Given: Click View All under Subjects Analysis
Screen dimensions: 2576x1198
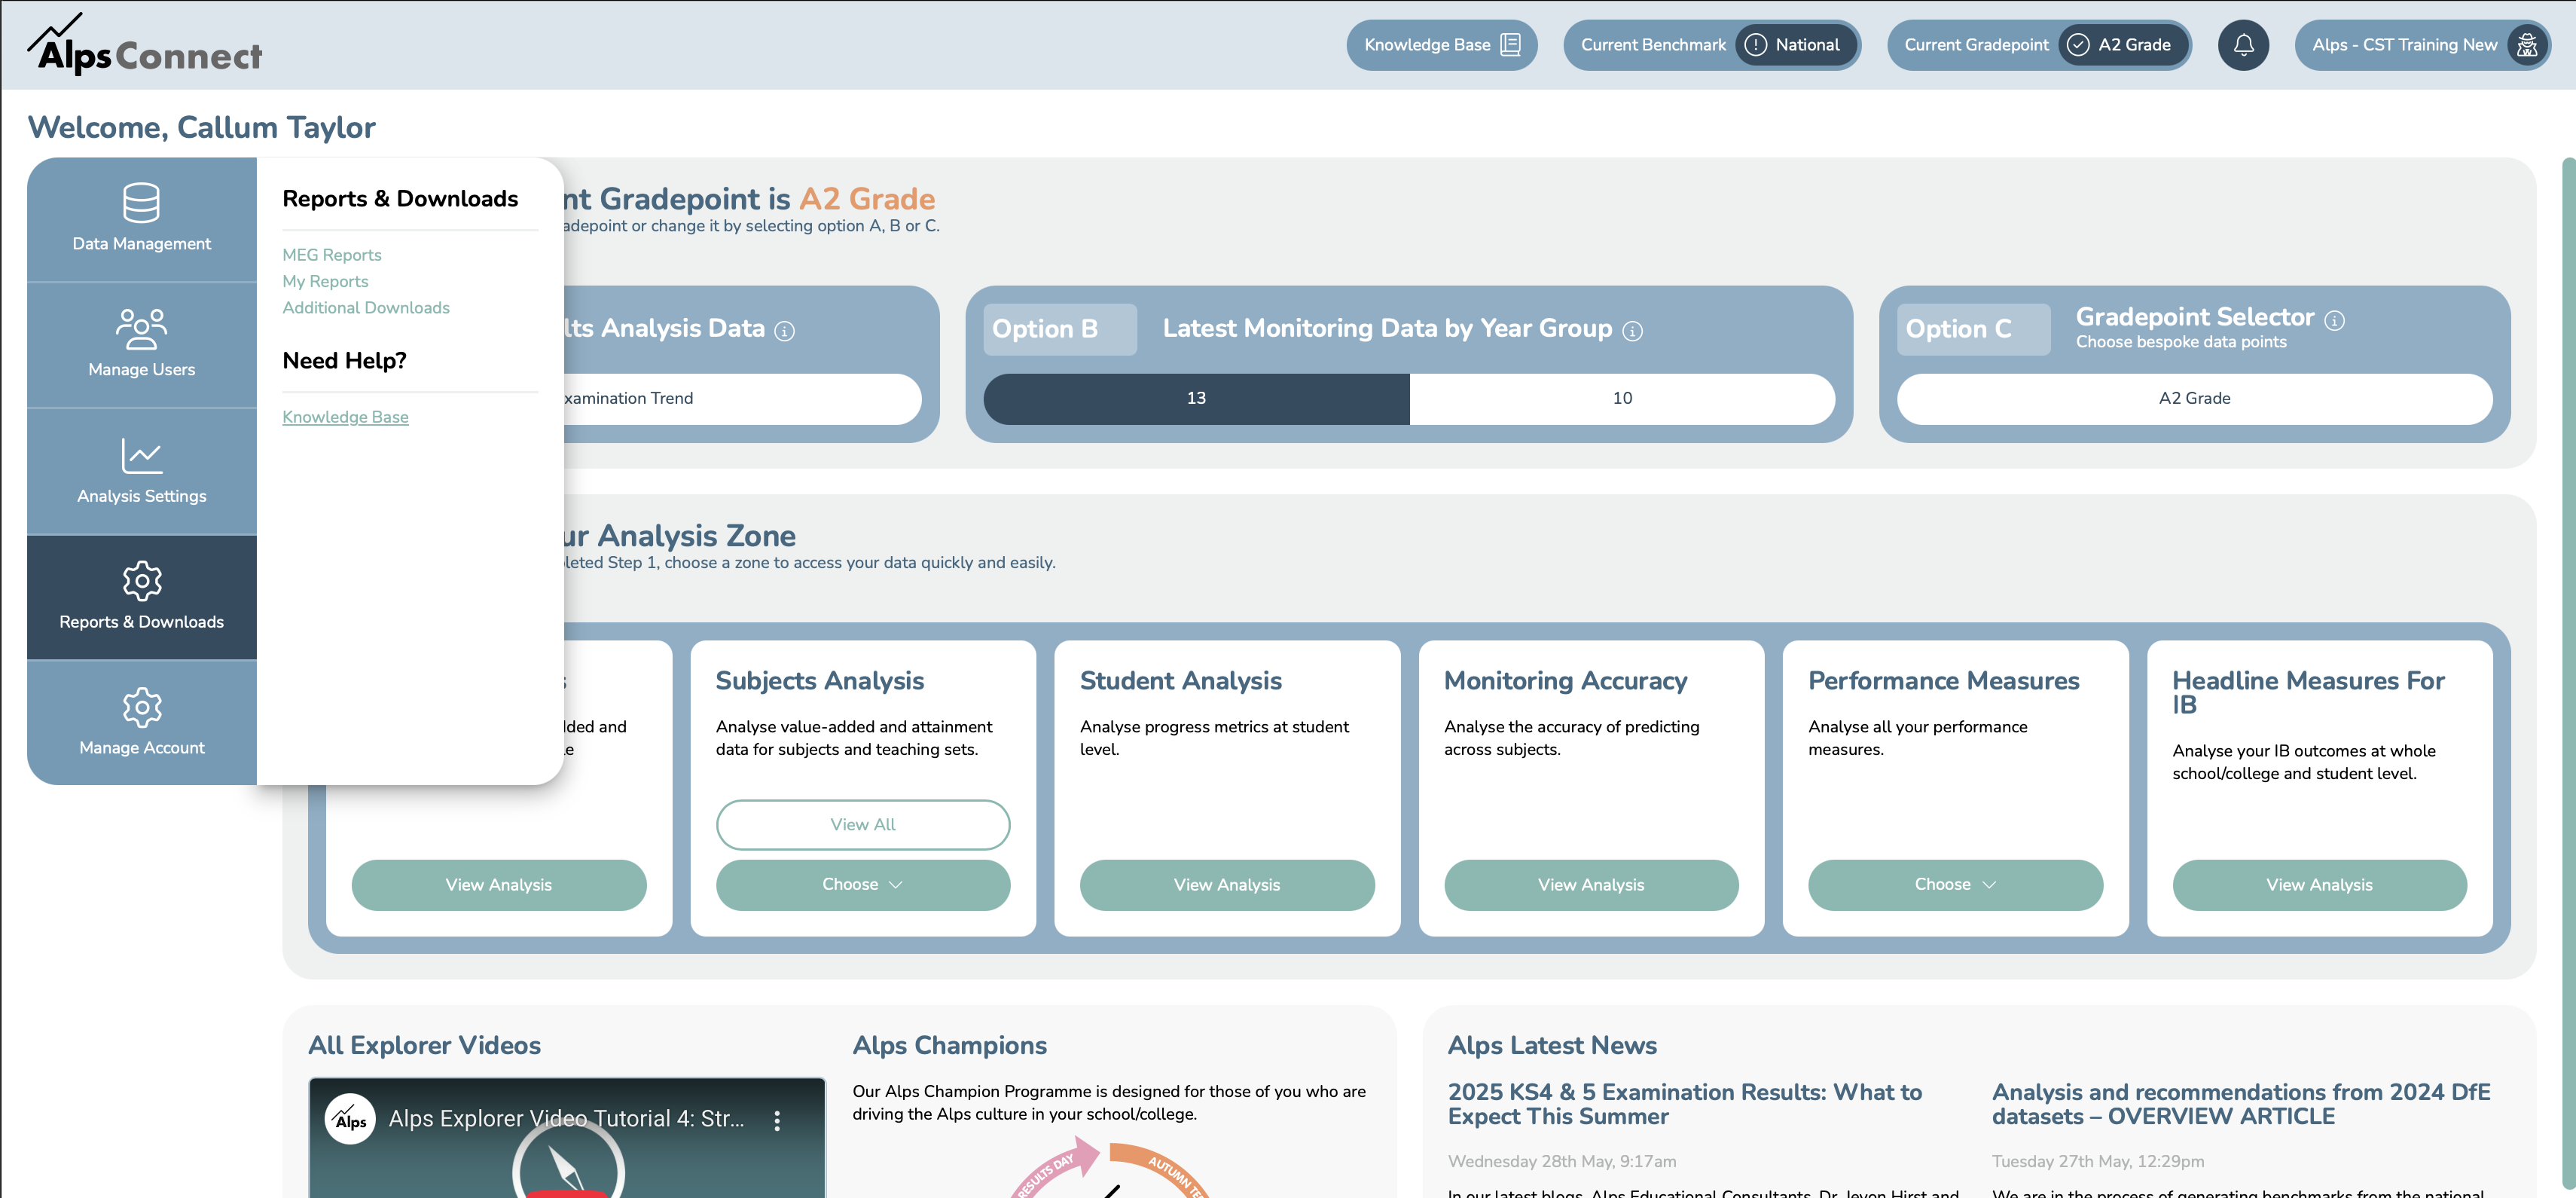Looking at the screenshot, I should click(862, 824).
